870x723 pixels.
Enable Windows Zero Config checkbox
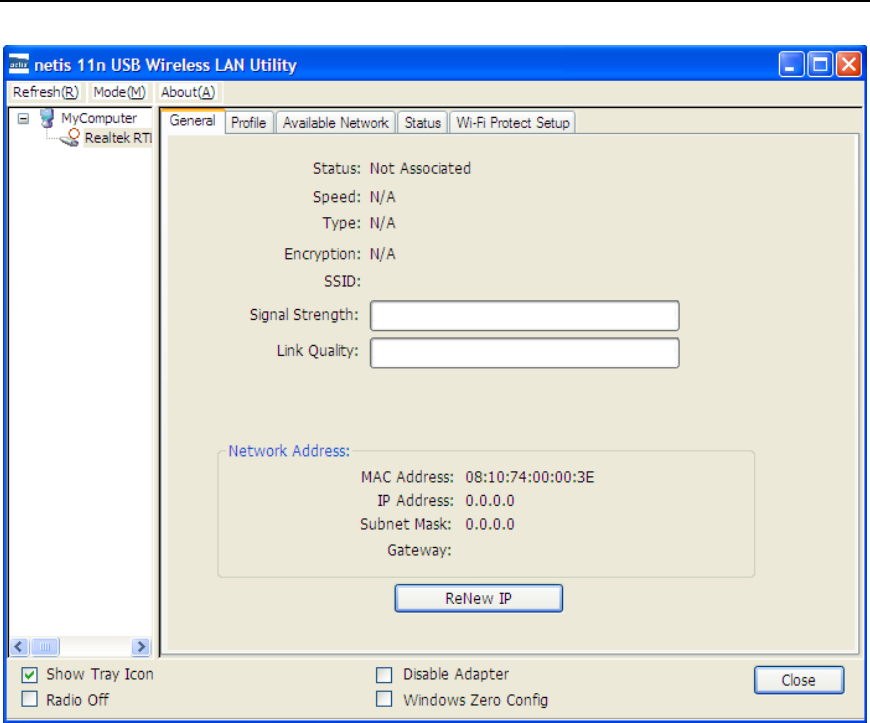coord(384,699)
